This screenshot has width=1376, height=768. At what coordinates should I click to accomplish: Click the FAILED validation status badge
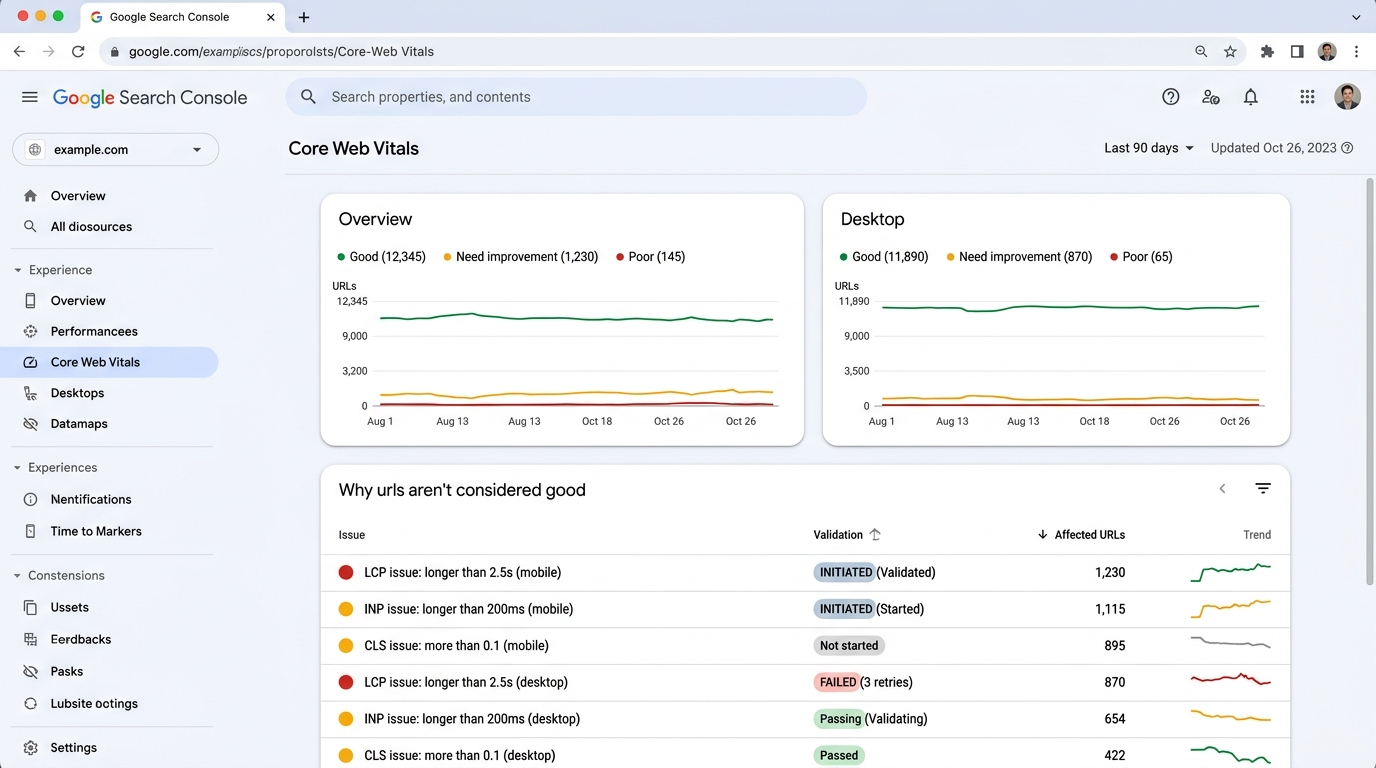pyautogui.click(x=837, y=682)
